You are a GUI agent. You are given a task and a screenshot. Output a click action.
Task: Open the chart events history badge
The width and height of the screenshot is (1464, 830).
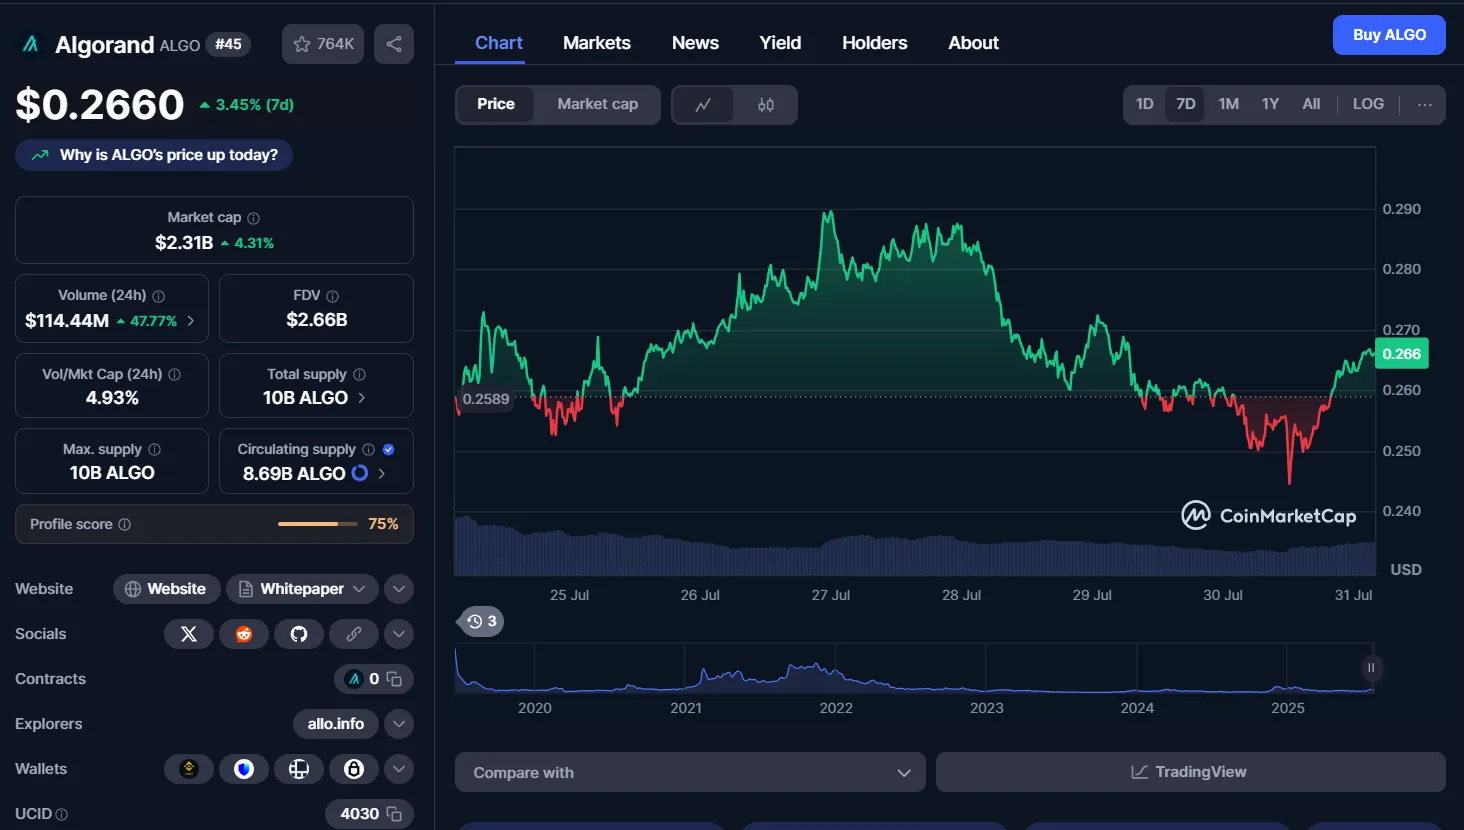(481, 622)
